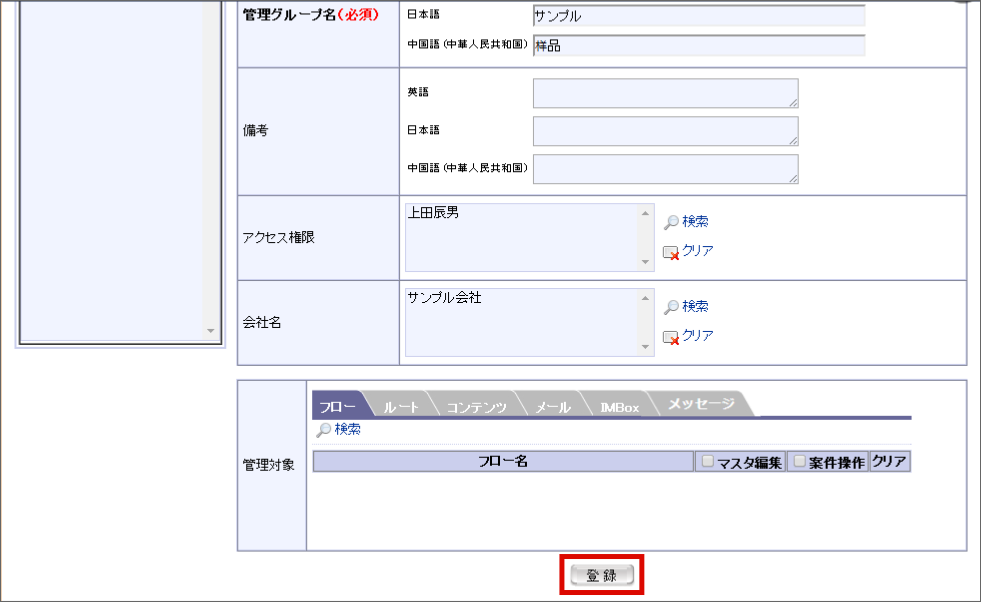The width and height of the screenshot is (981, 602).
Task: Click magnifier icon under the フロー tab
Action: tap(323, 430)
